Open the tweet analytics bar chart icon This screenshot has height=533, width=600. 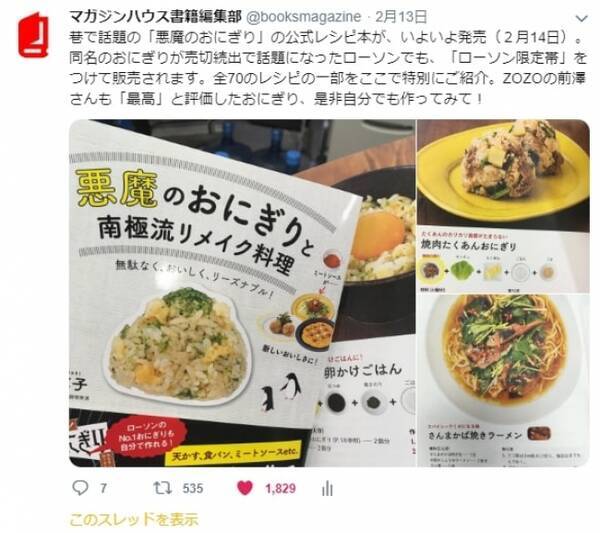click(x=327, y=488)
